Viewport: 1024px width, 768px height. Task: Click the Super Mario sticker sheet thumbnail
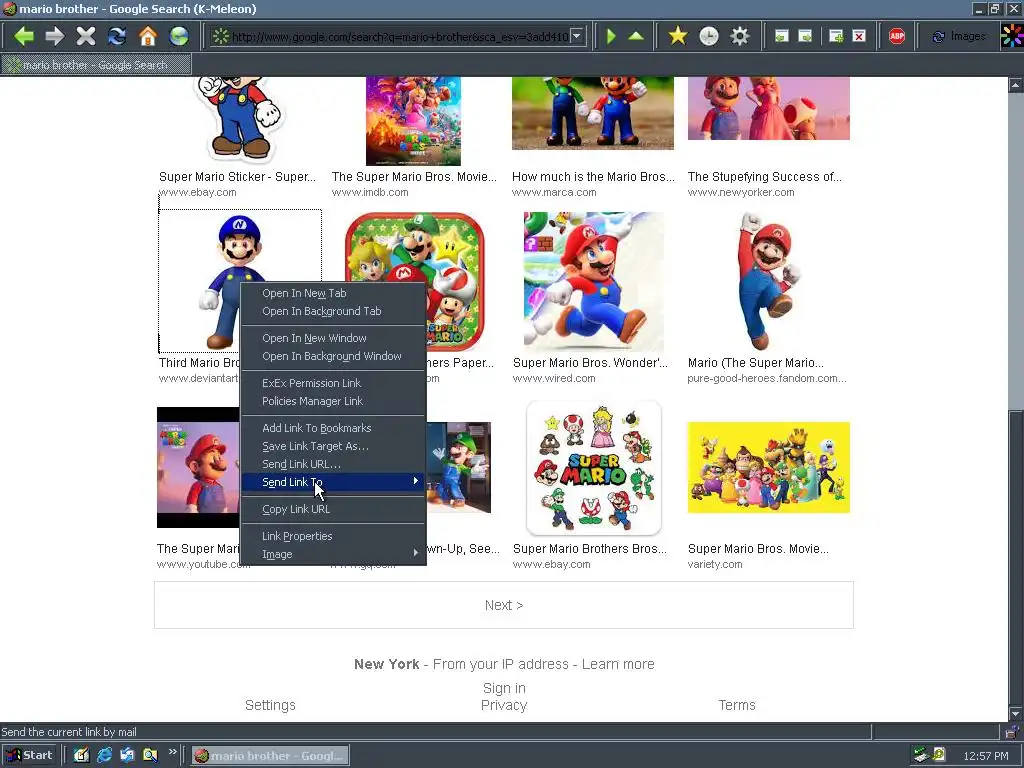tap(594, 468)
